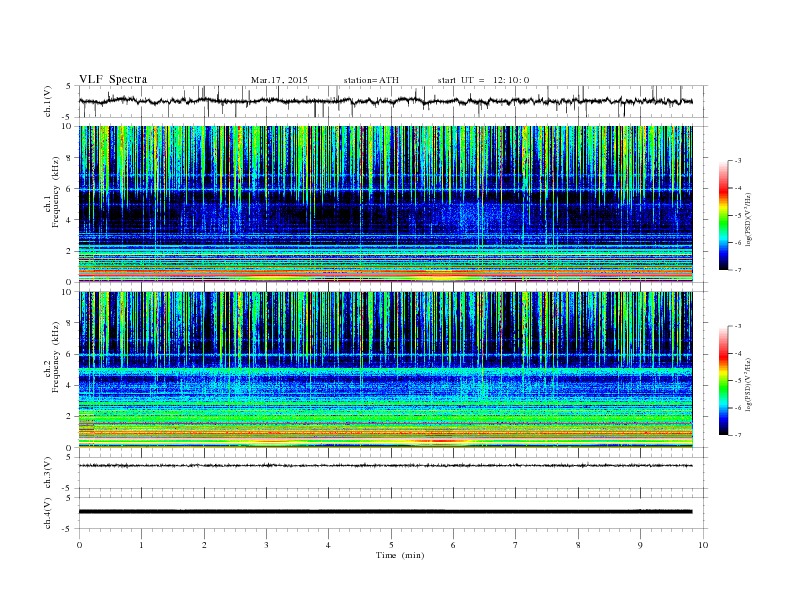Click the "-7" tick on ch.1 colorbar
This screenshot has height=612, width=792.
pyautogui.click(x=738, y=270)
